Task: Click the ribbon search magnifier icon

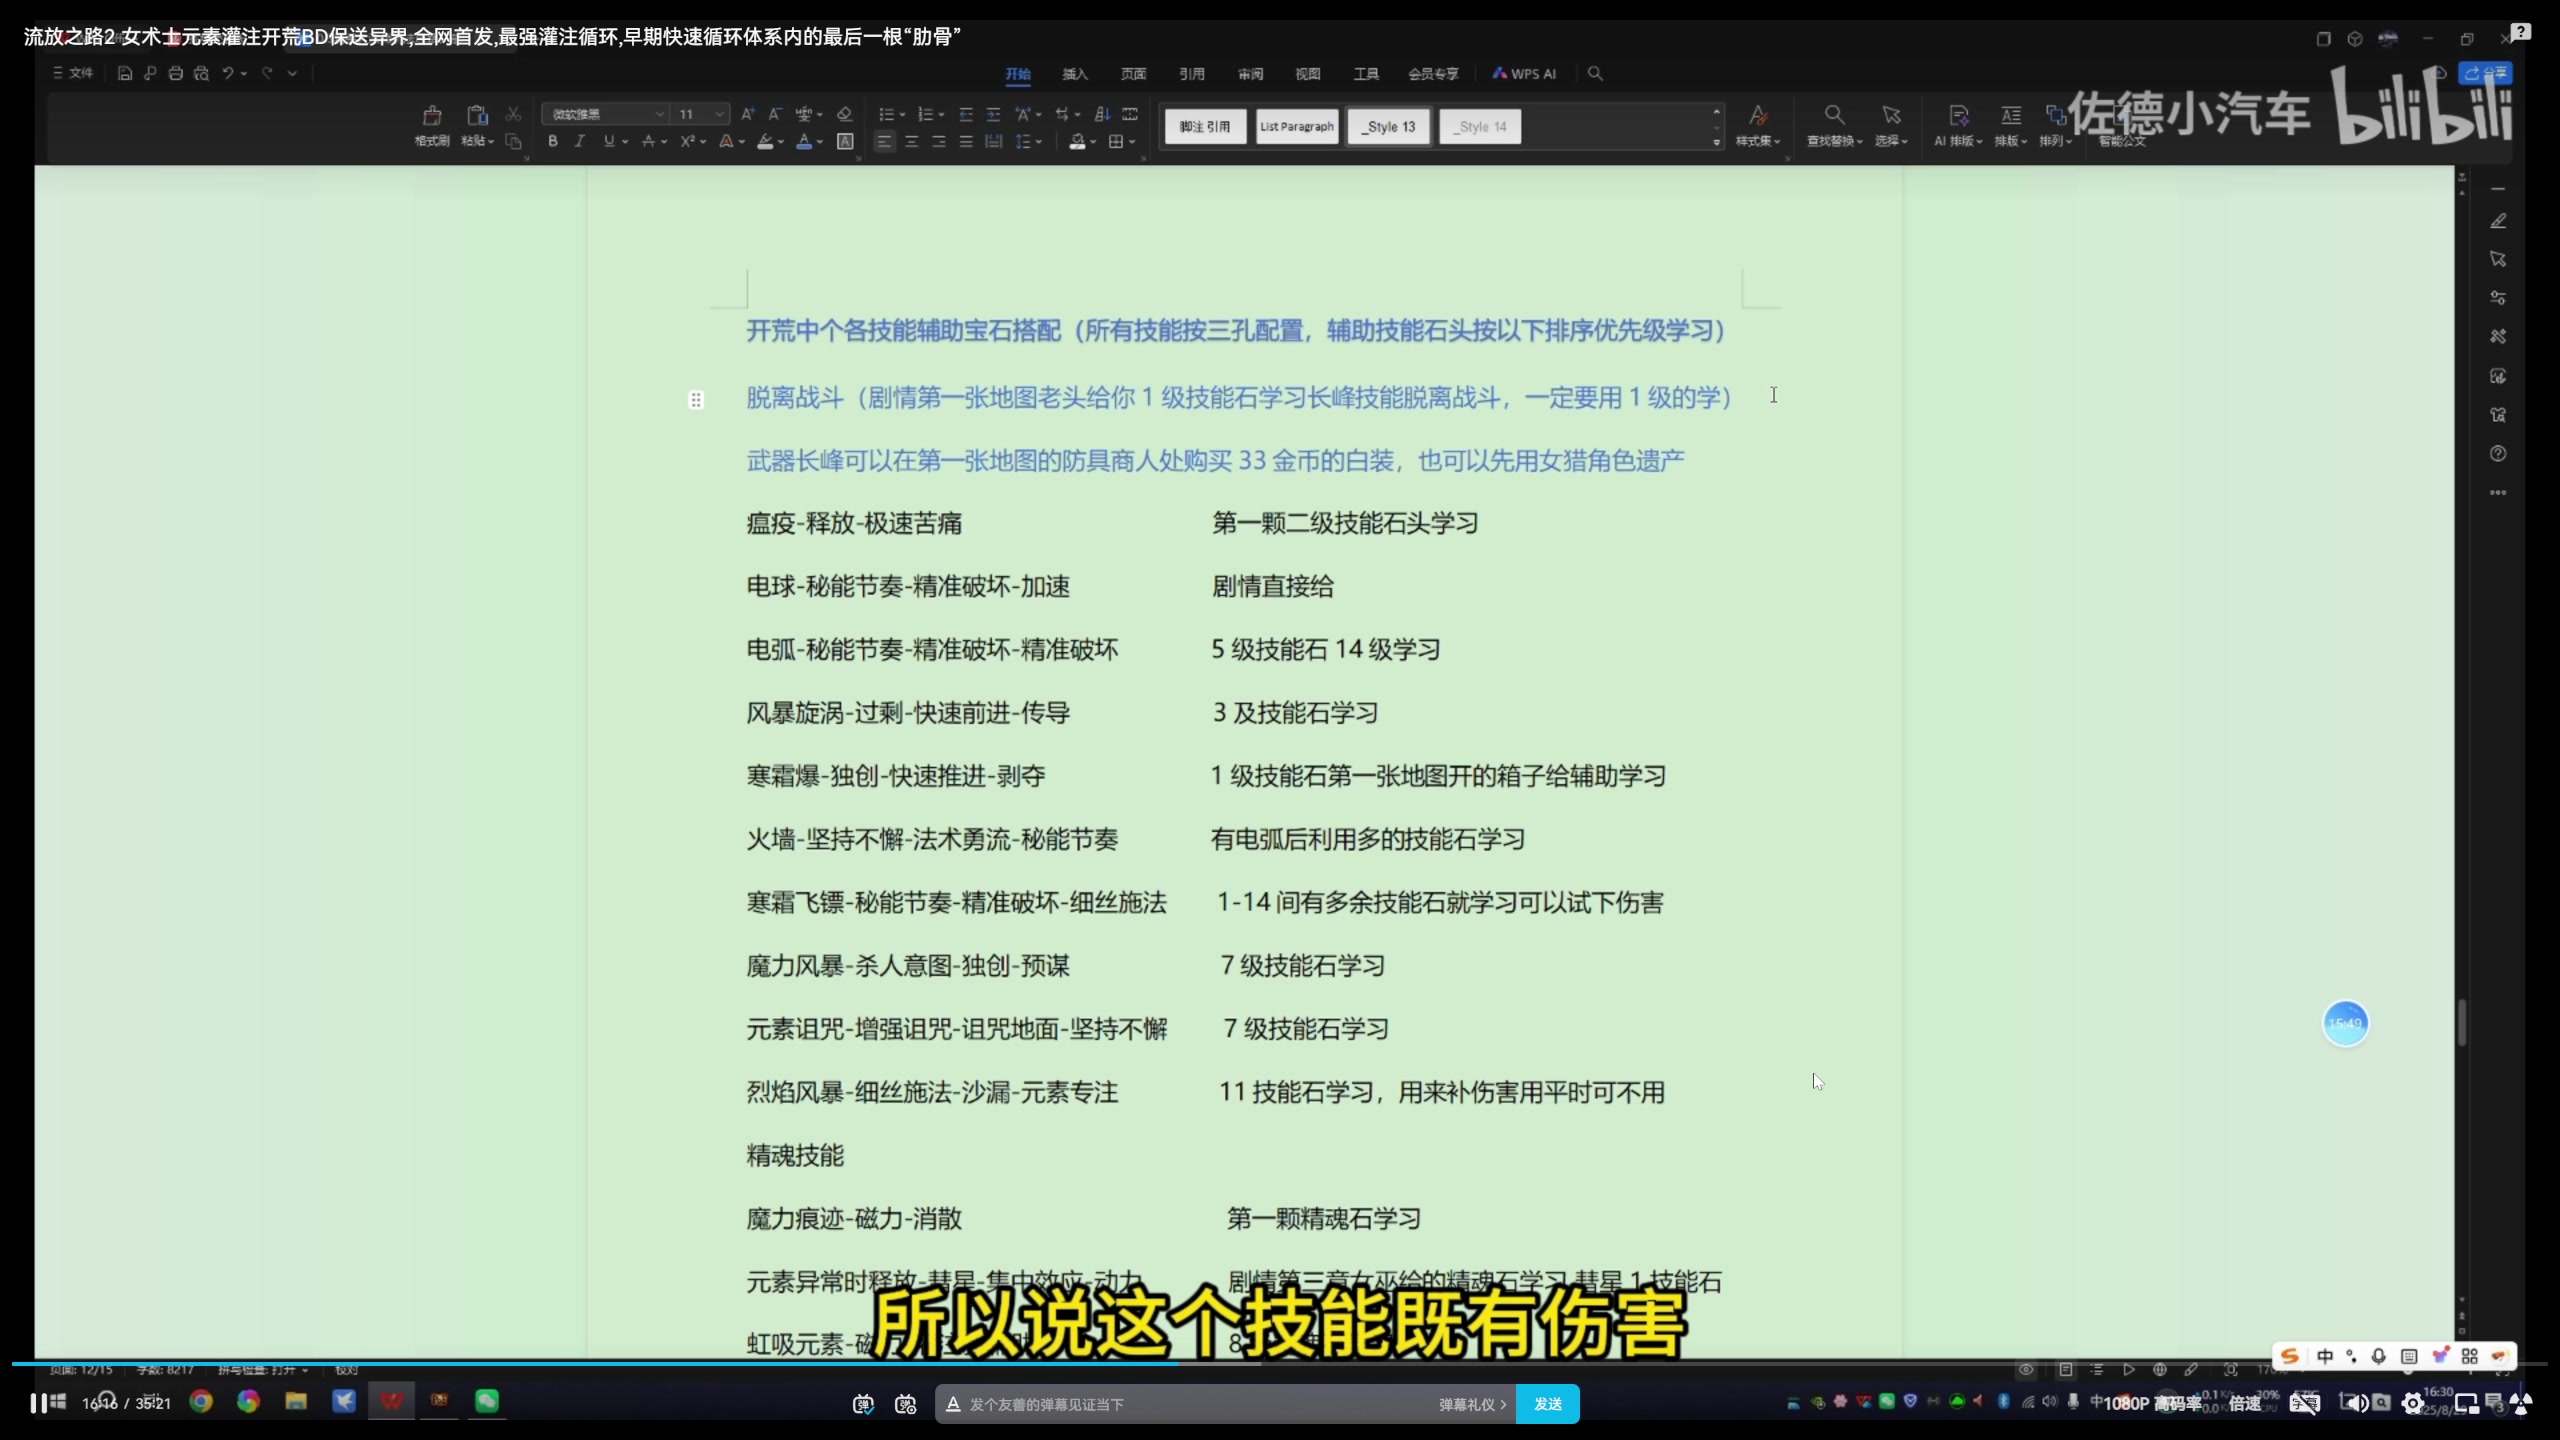Action: (x=1595, y=74)
